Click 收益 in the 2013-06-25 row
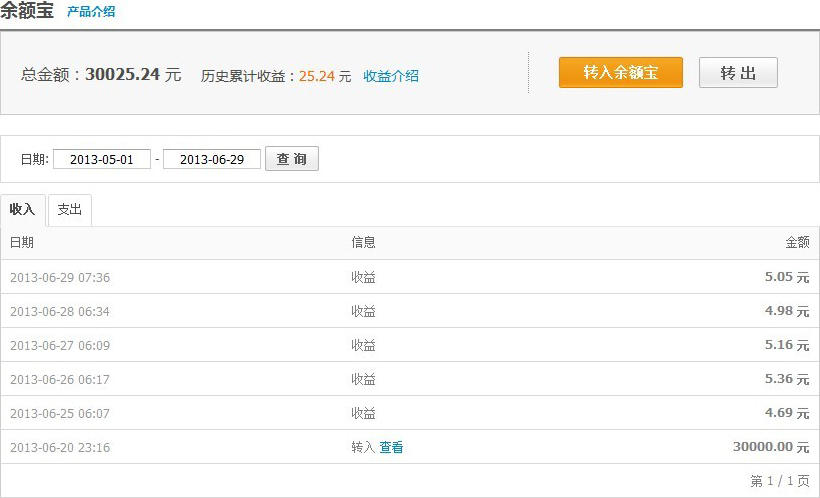 tap(363, 413)
